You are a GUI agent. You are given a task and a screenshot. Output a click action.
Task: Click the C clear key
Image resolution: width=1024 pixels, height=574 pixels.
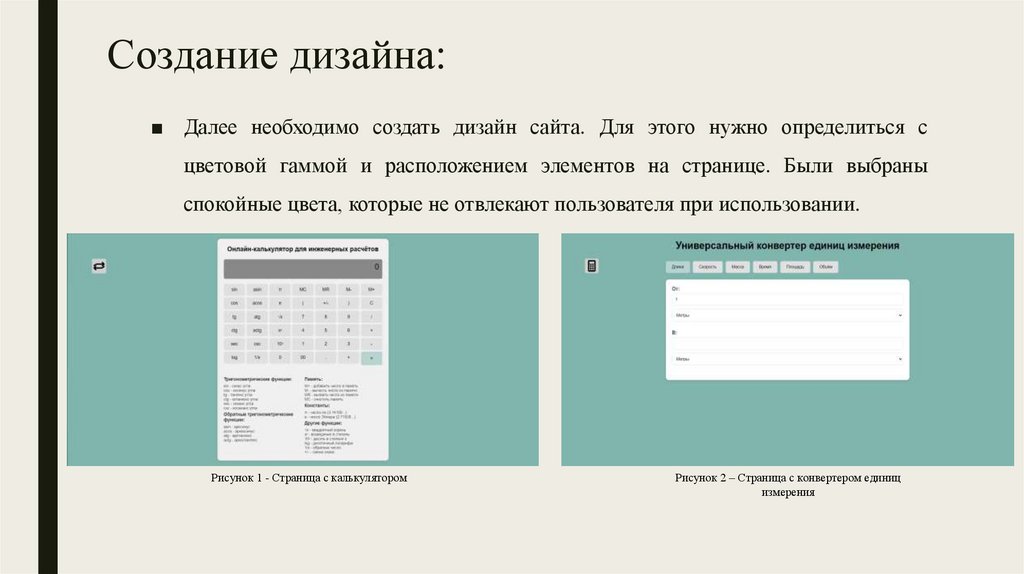[x=372, y=303]
